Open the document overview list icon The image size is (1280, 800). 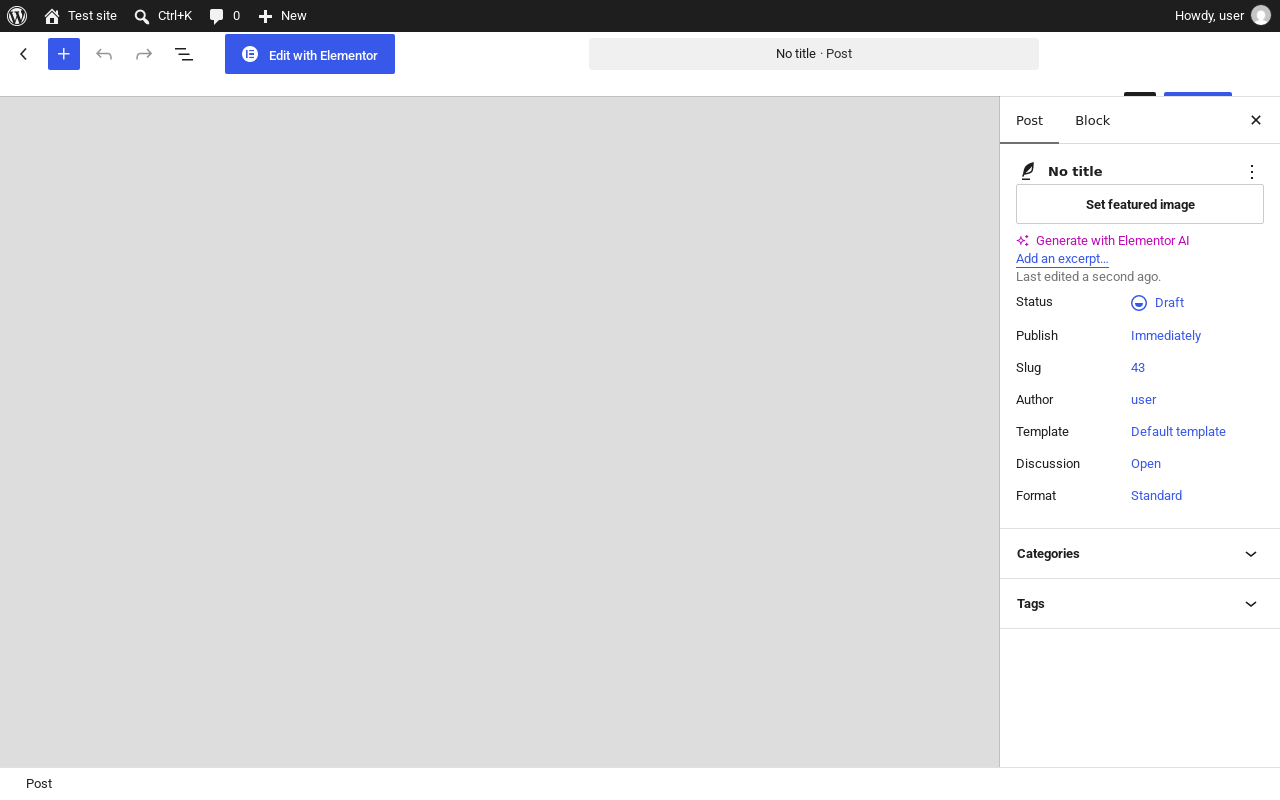tap(184, 54)
